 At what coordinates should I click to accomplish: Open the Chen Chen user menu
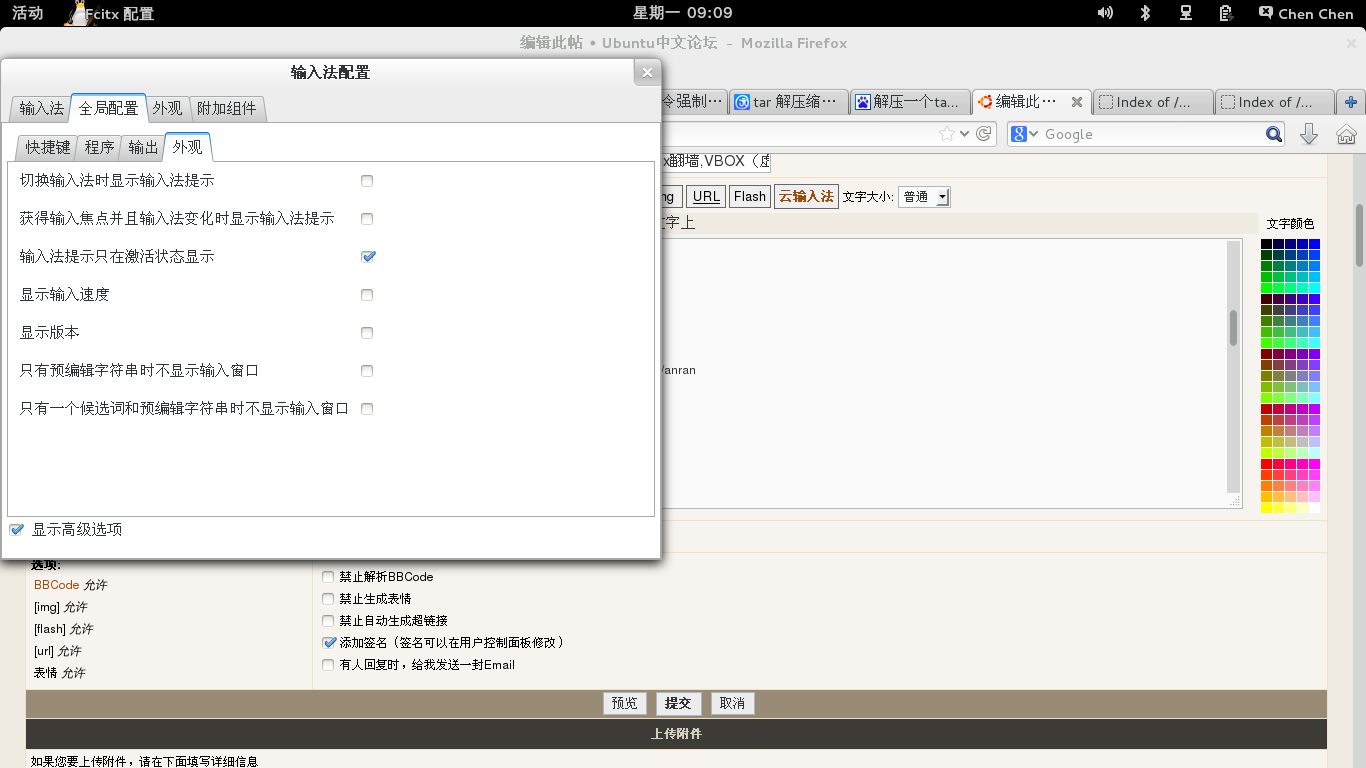(1315, 14)
